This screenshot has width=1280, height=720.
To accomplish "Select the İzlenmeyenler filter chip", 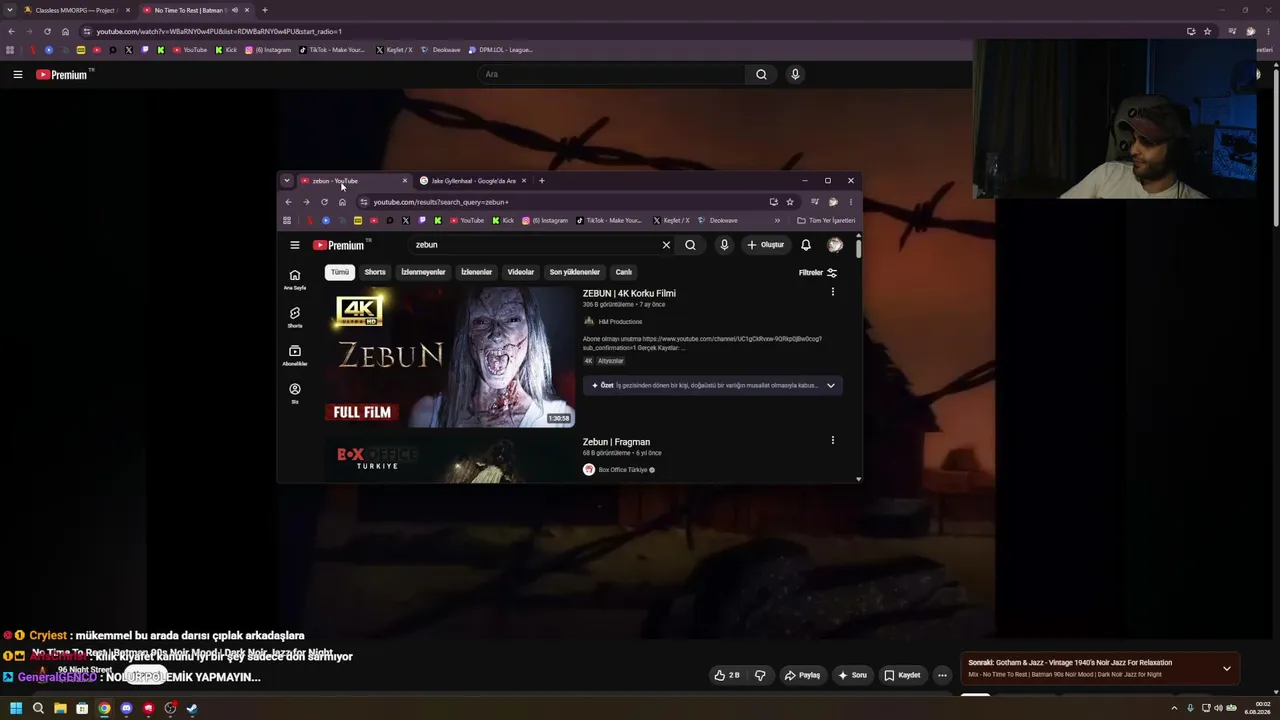I will click(423, 272).
